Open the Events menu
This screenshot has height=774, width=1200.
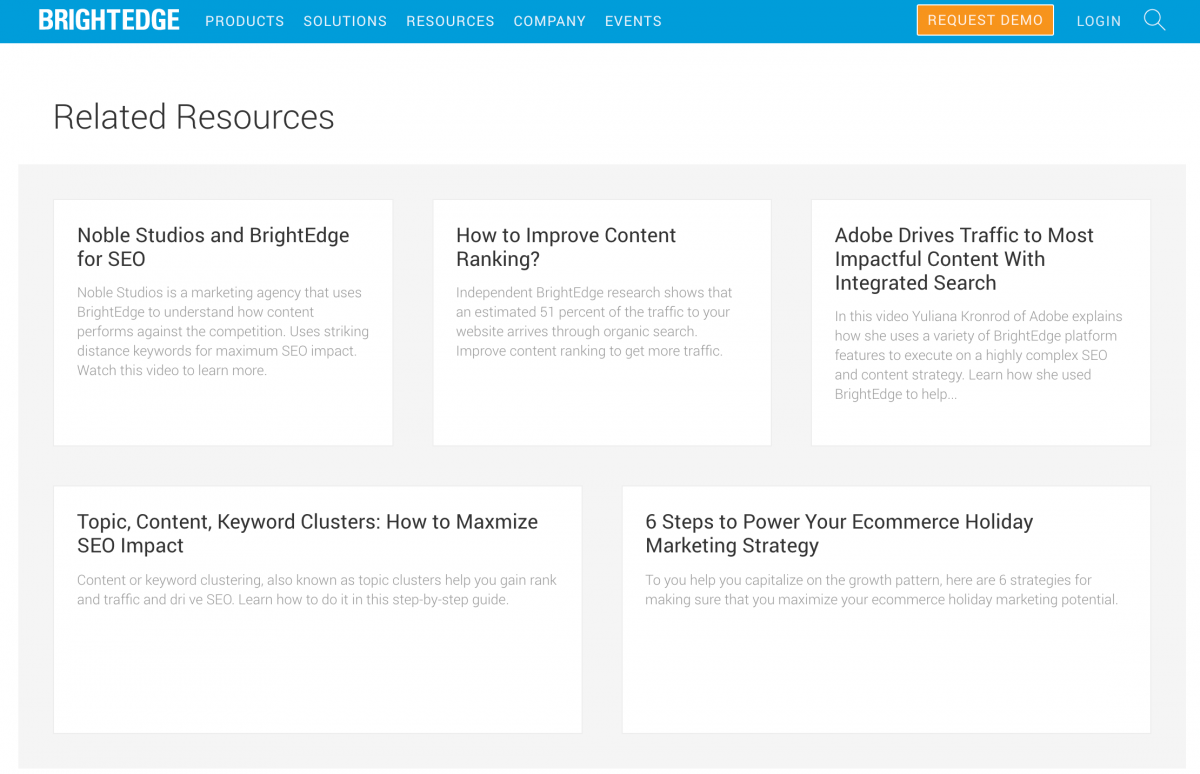tap(633, 21)
